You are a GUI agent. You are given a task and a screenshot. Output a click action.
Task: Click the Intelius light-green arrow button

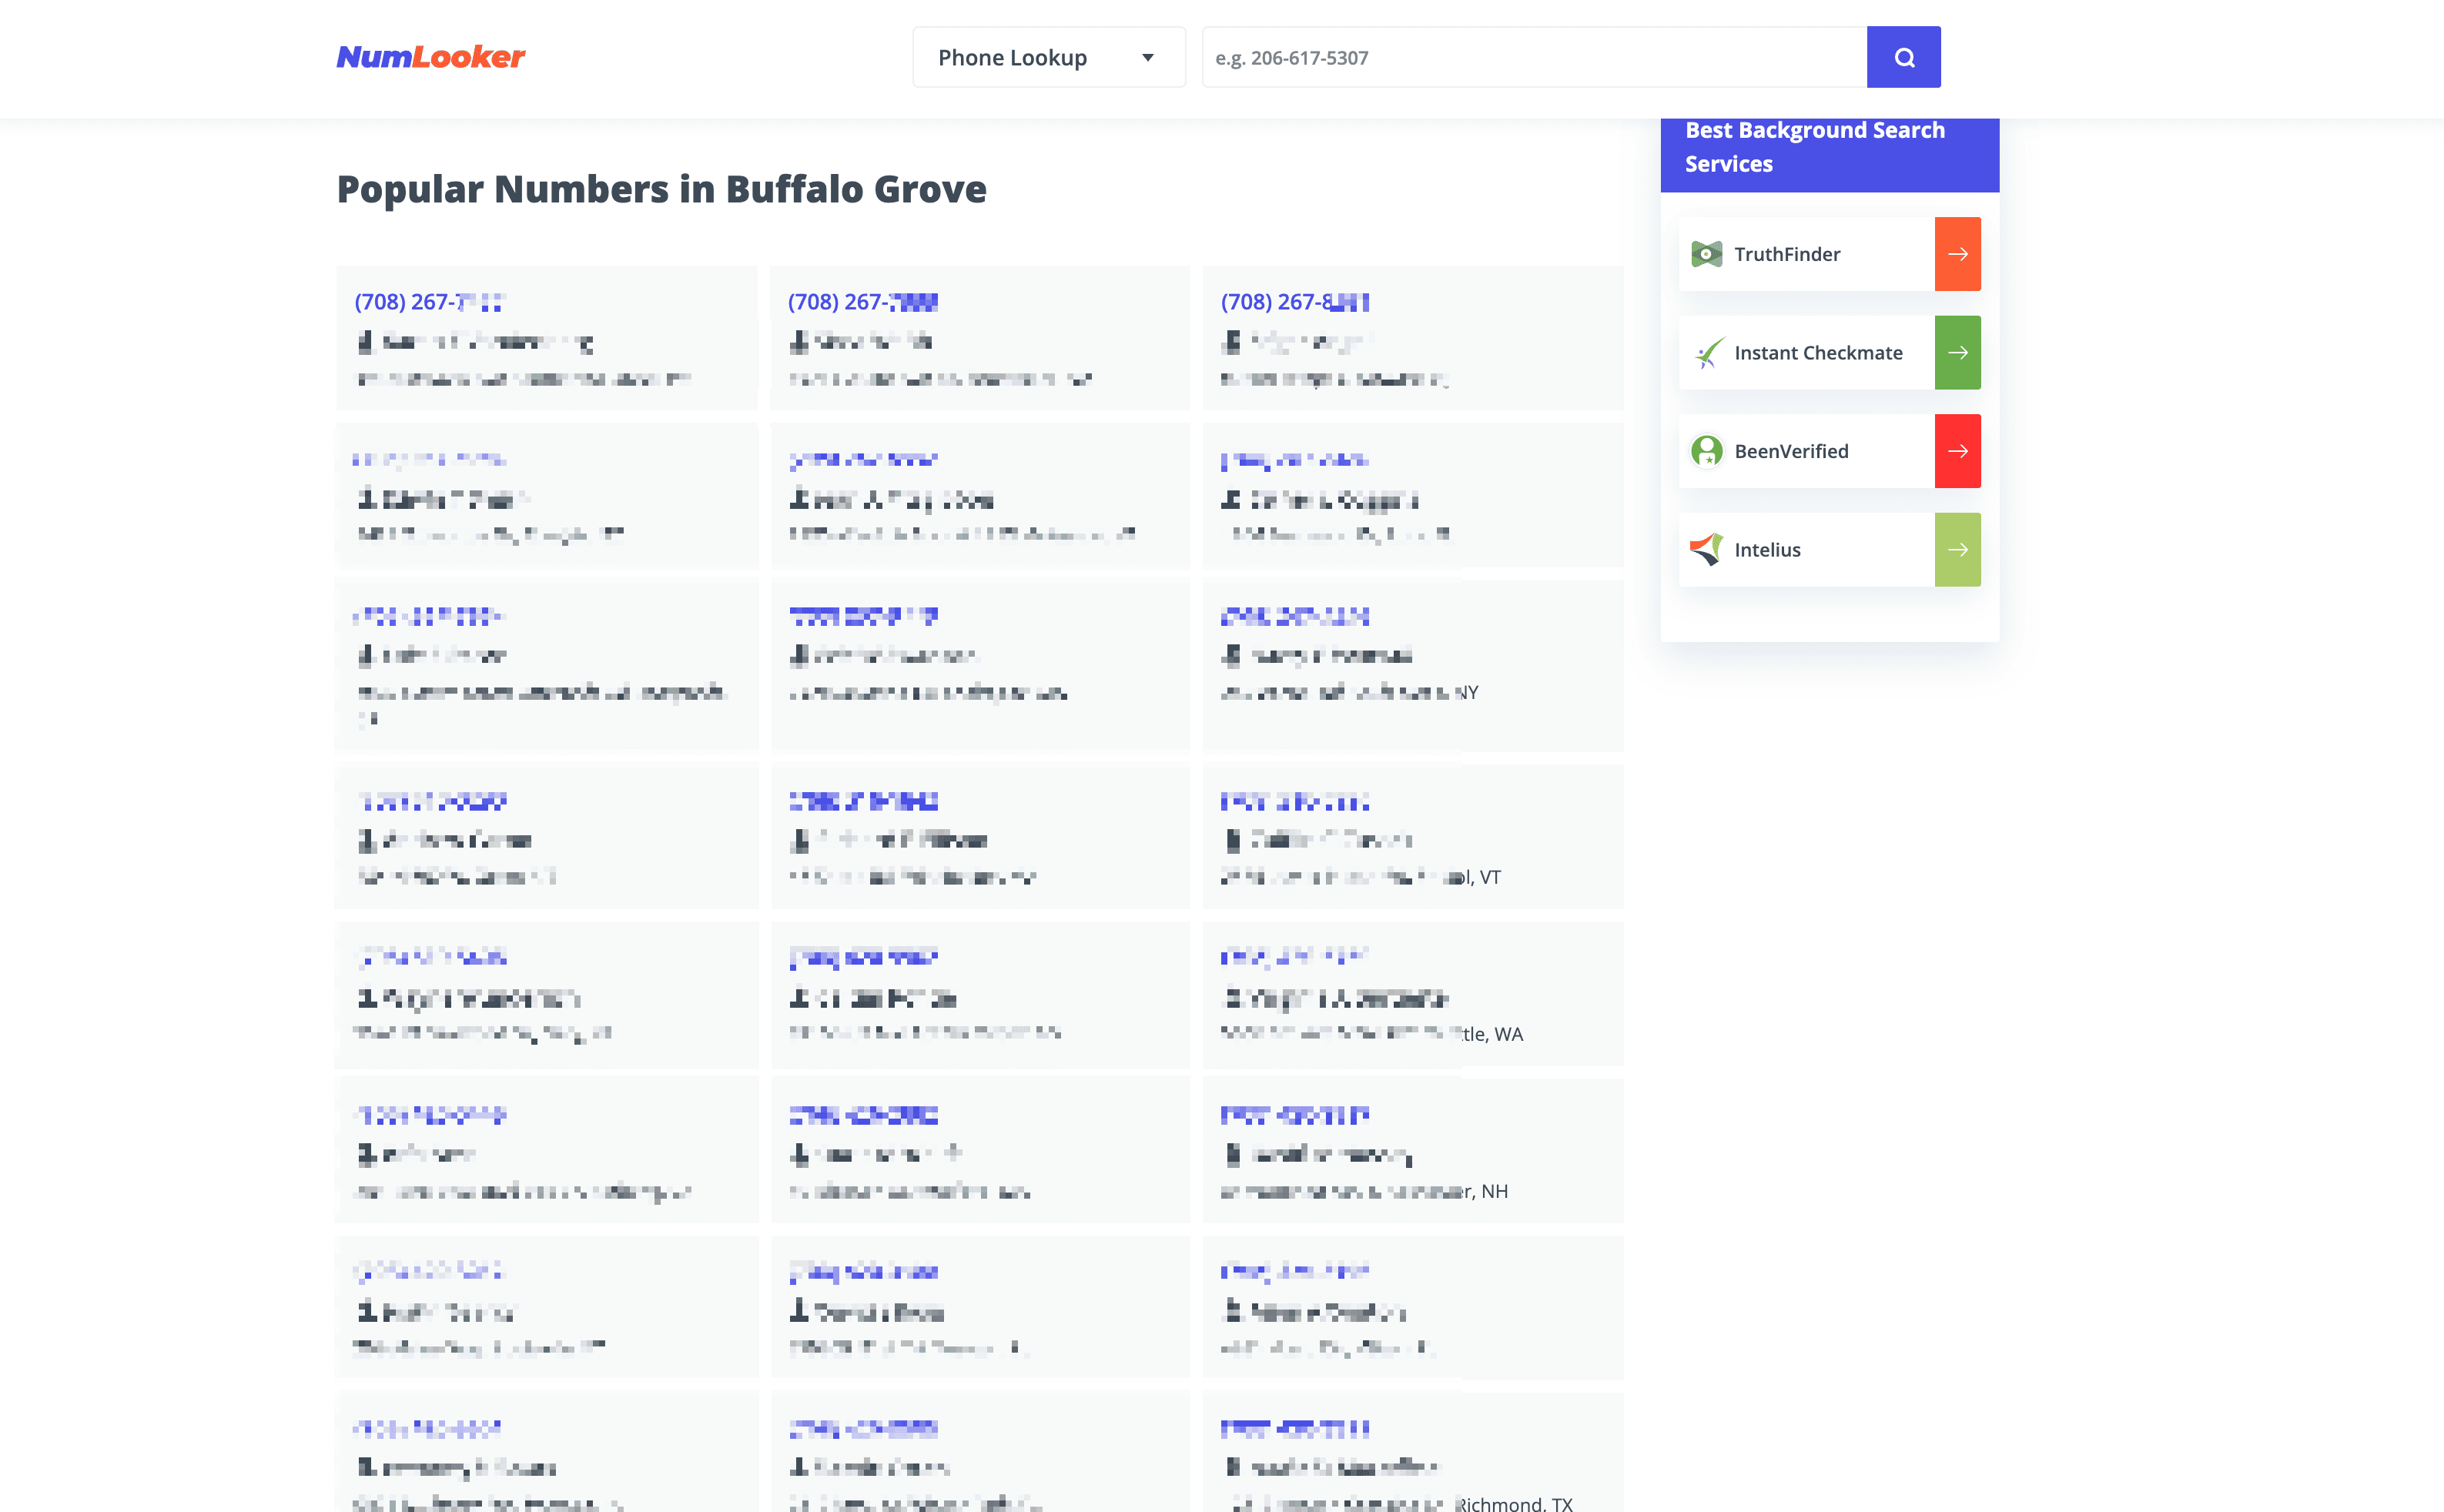pos(1957,549)
